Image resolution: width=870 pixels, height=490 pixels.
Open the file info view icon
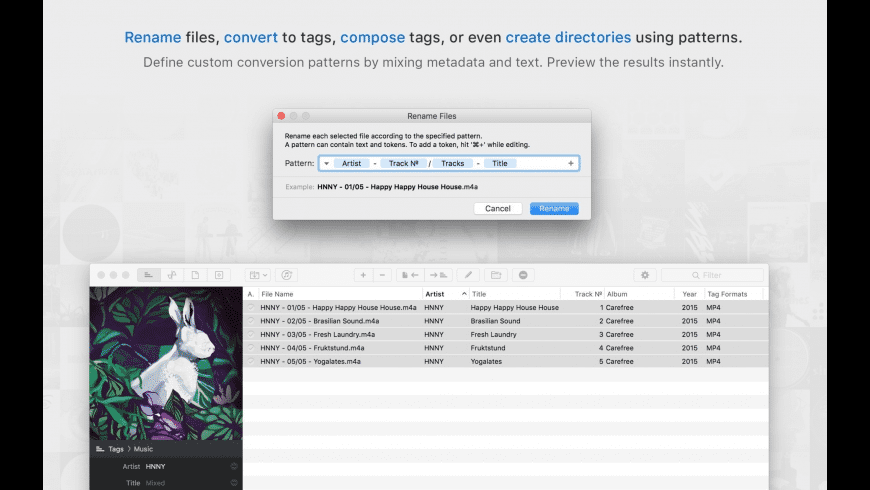[x=195, y=275]
